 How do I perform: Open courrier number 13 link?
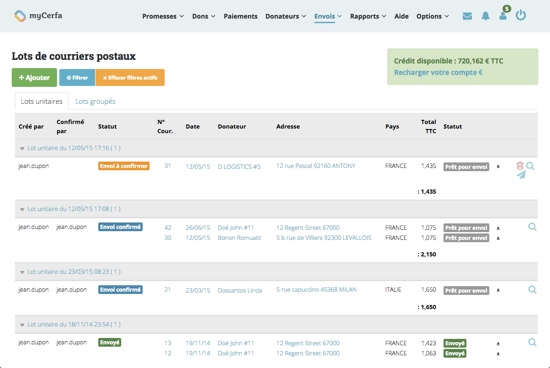pos(168,343)
